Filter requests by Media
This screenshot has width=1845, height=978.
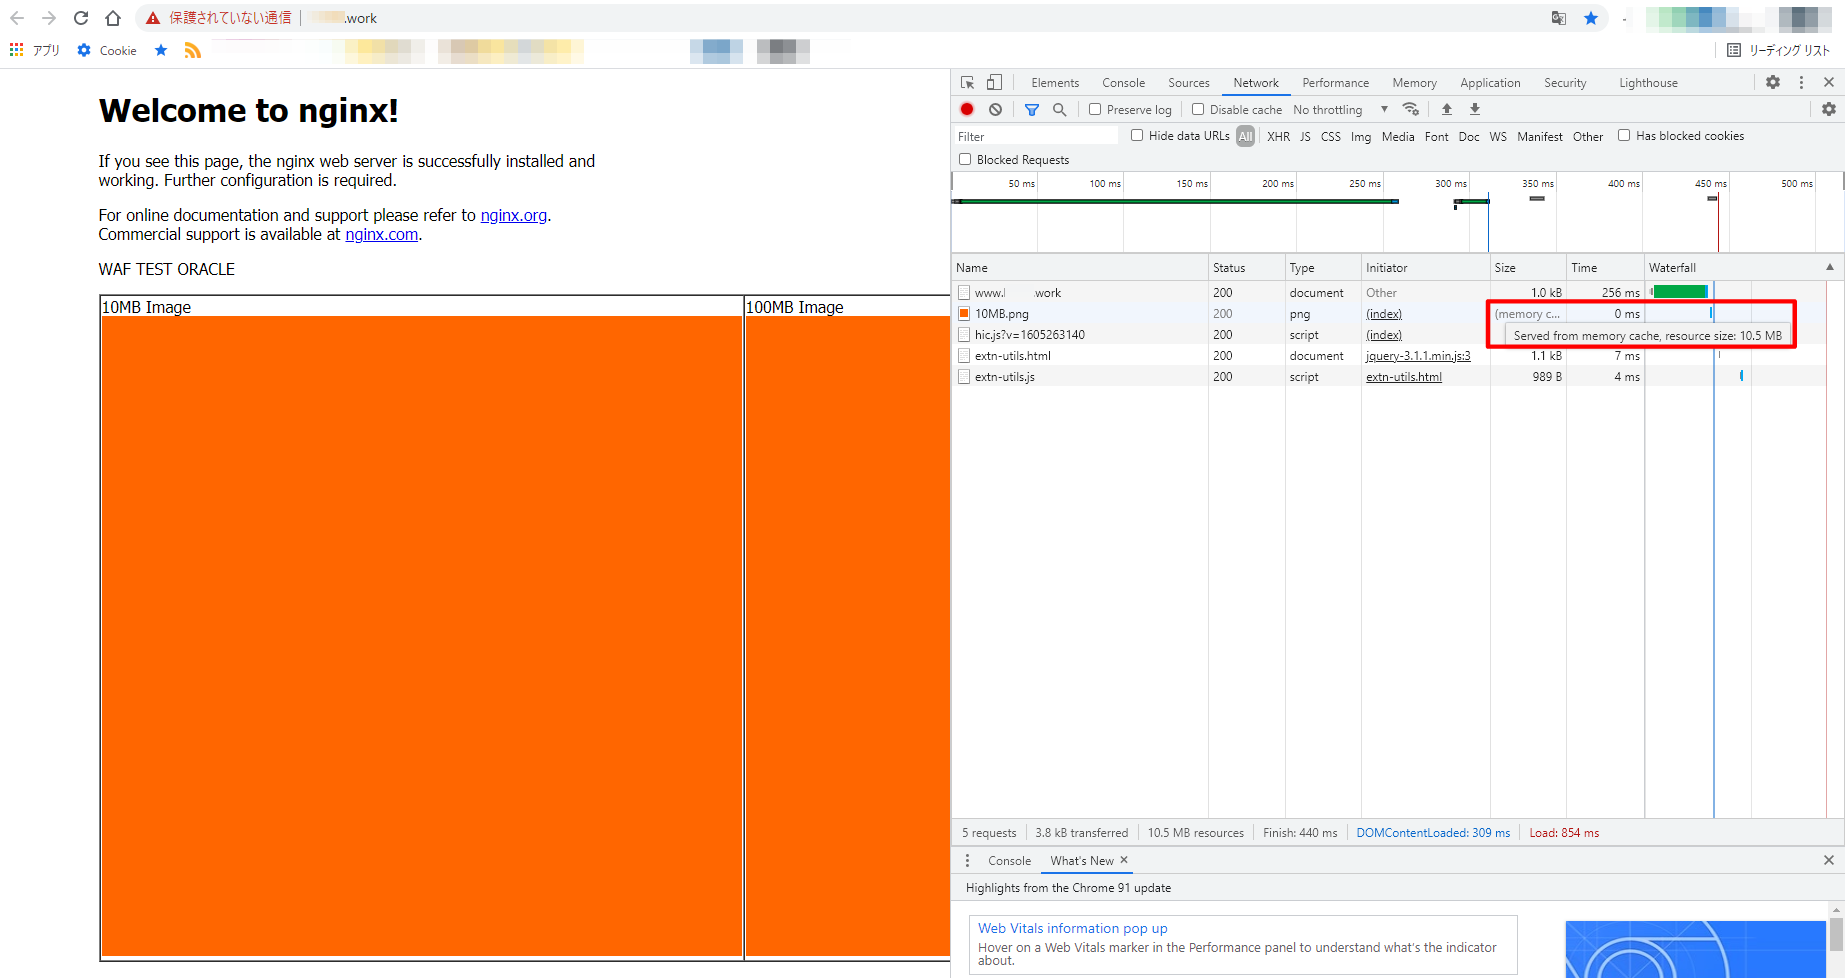(1398, 136)
